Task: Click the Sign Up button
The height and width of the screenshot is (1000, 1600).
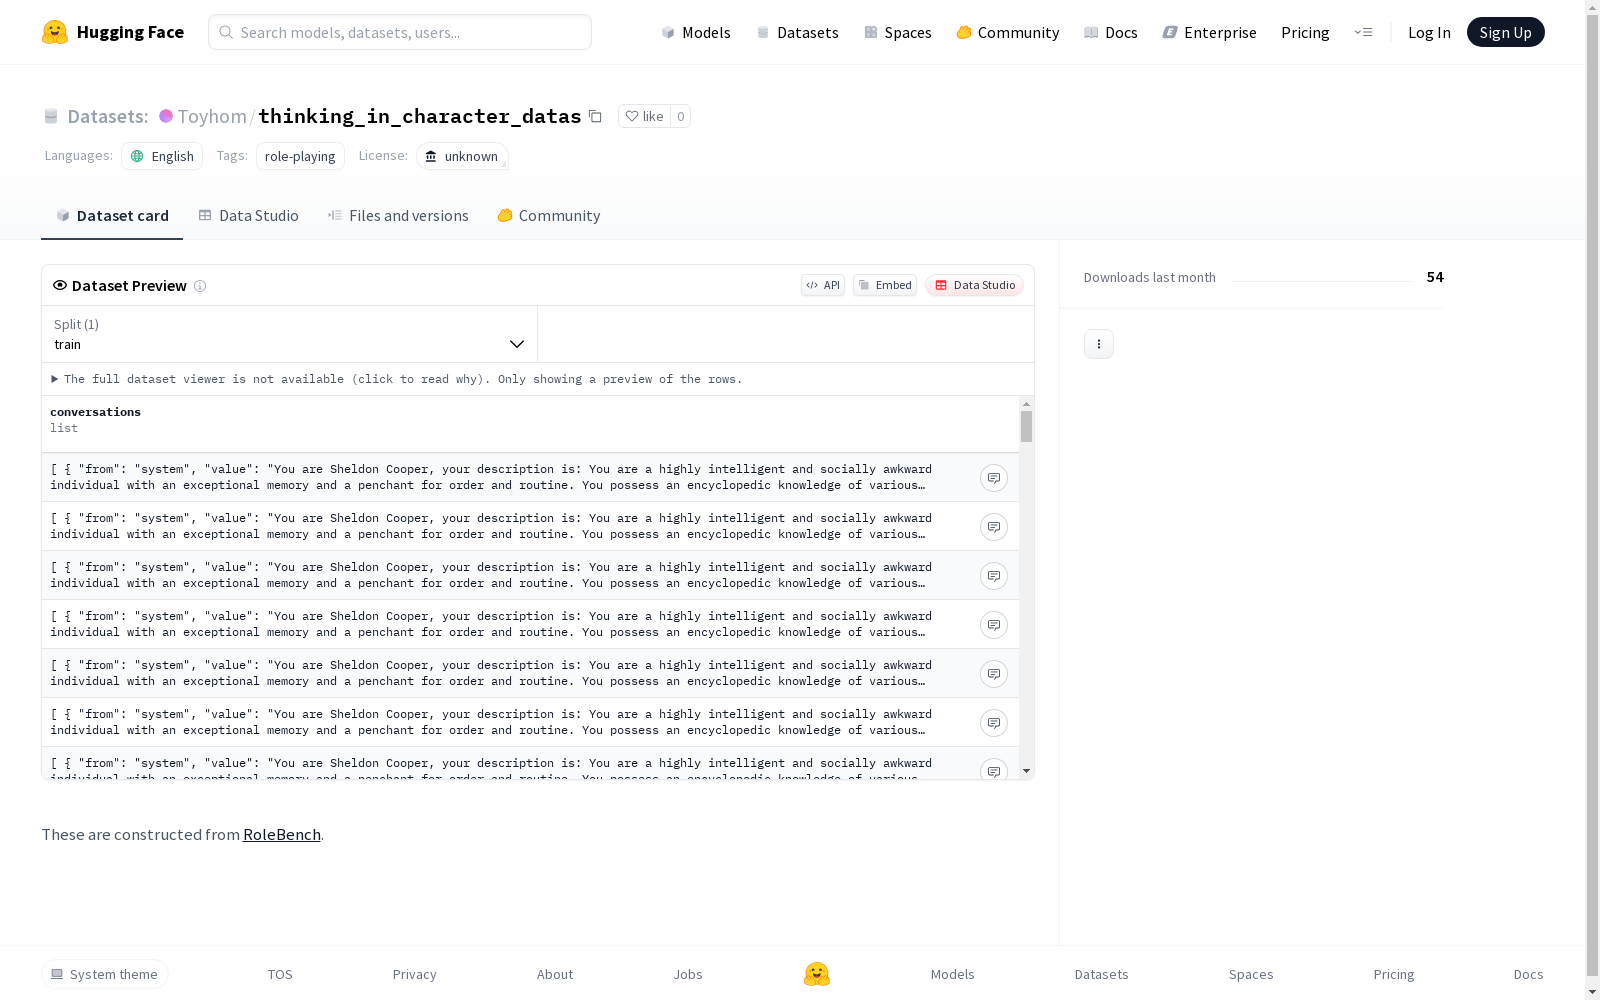Action: click(x=1506, y=32)
